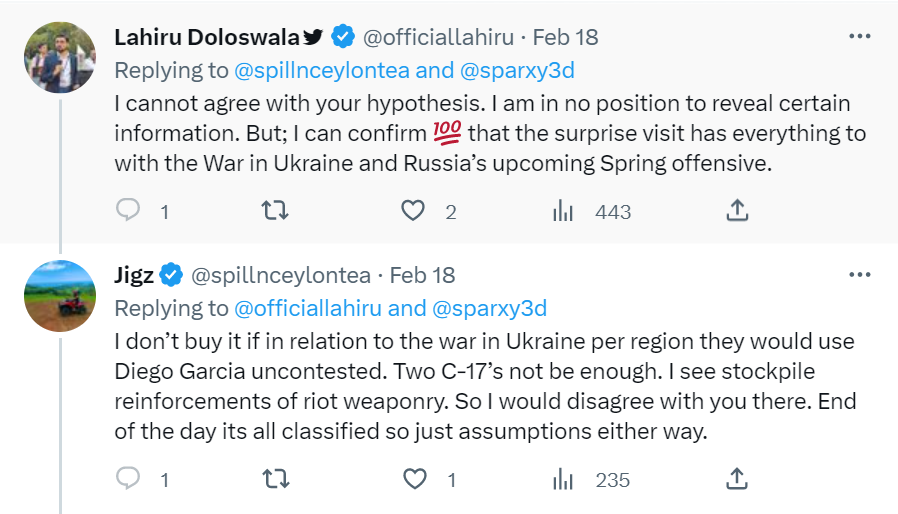Reply to Jigz's tweet
The height and width of the screenshot is (514, 898).
pos(128,479)
